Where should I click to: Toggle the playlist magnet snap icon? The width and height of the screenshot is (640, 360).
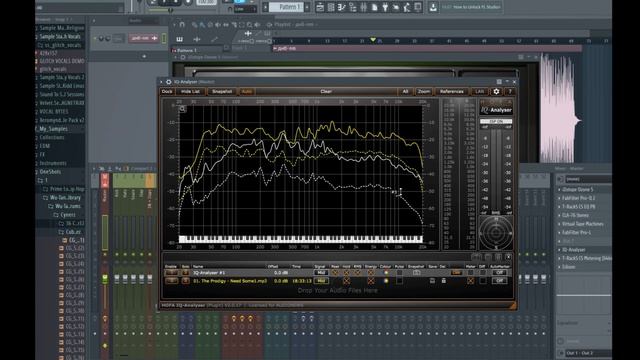pyautogui.click(x=182, y=24)
